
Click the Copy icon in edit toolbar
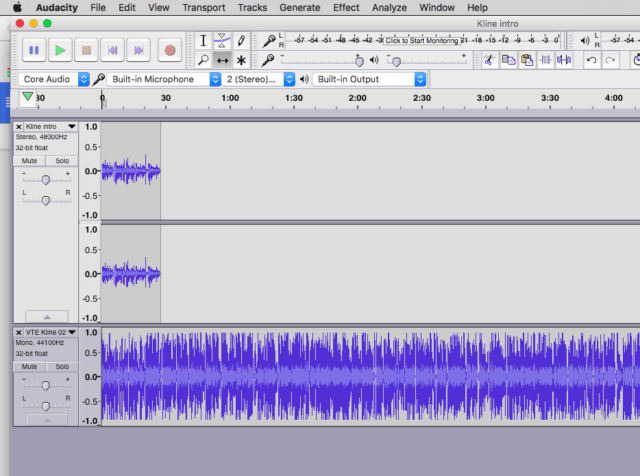[508, 60]
